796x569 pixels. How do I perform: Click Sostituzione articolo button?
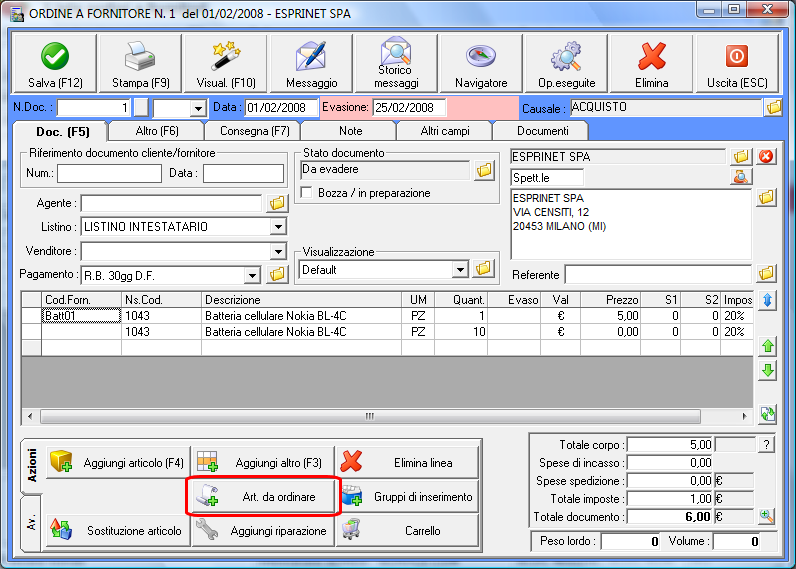click(x=118, y=530)
